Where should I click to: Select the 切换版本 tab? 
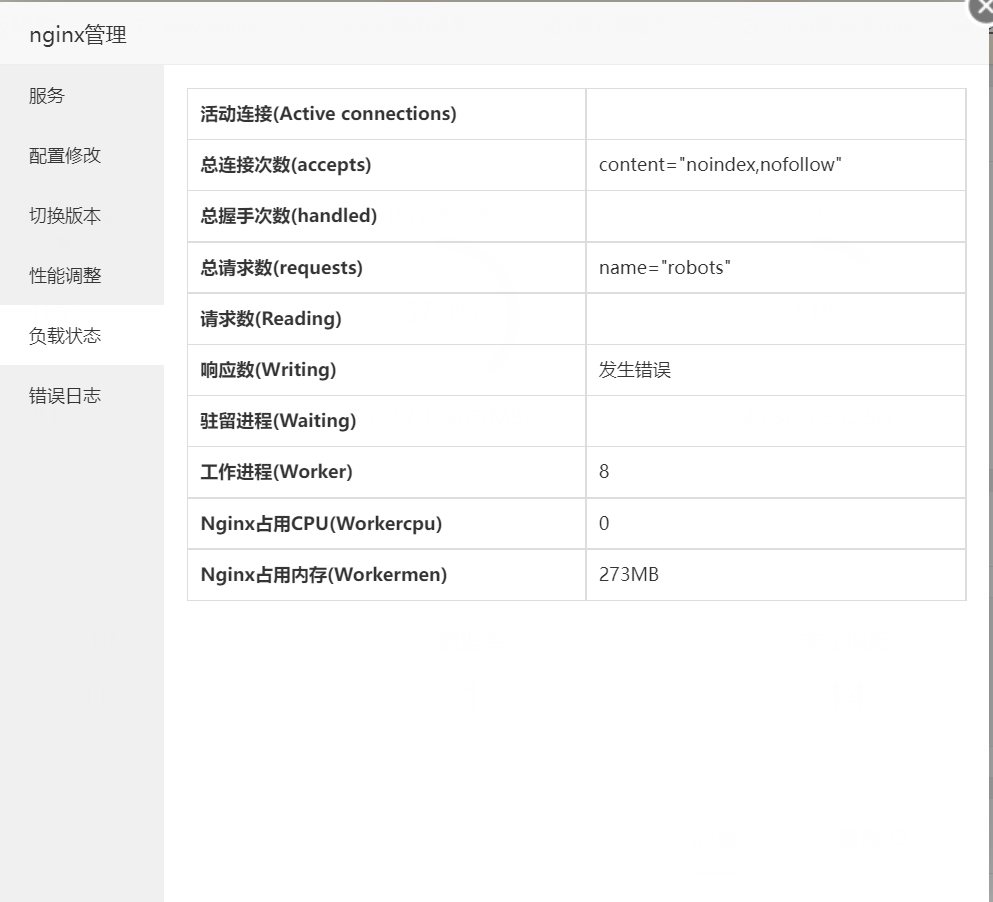click(x=82, y=216)
